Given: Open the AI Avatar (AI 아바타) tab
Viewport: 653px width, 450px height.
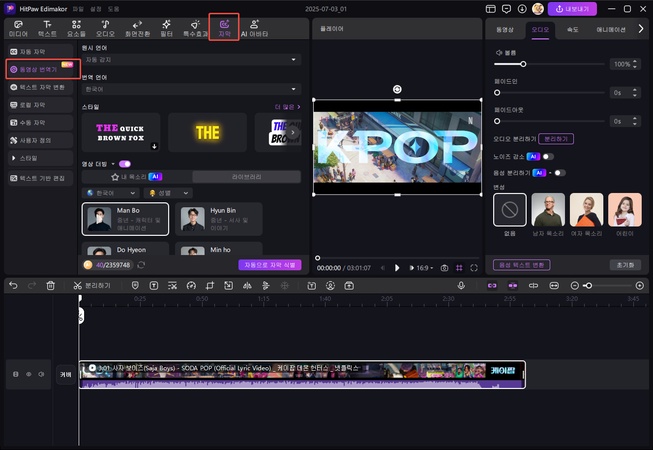Looking at the screenshot, I should (x=254, y=28).
